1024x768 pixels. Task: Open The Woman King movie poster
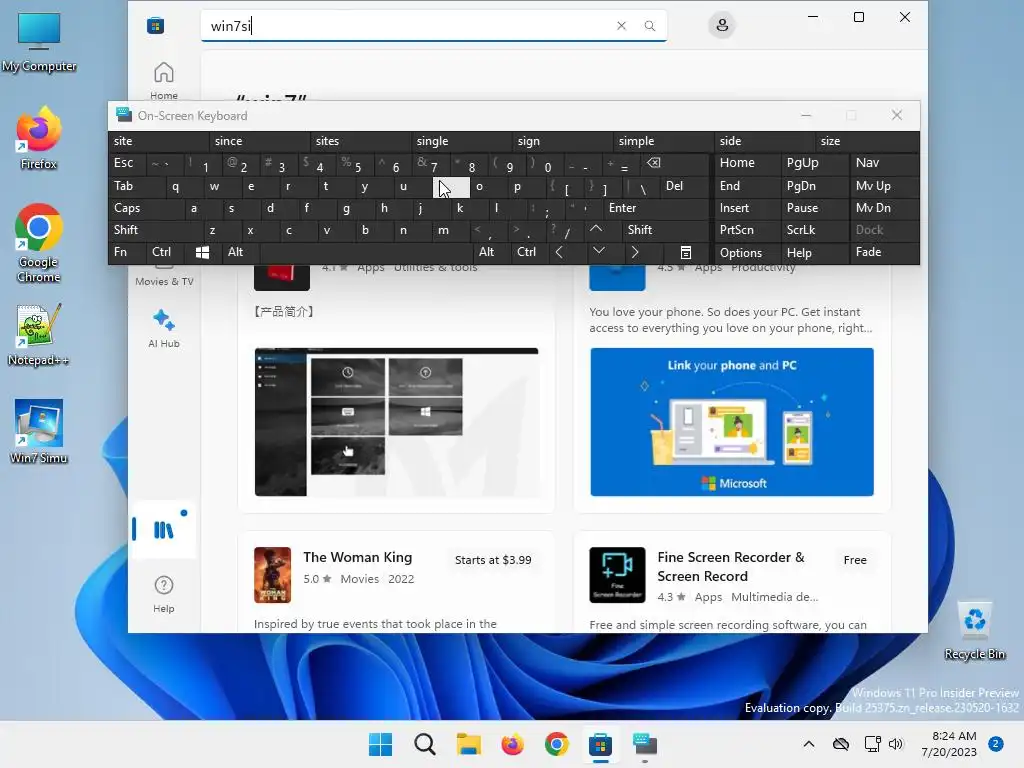pyautogui.click(x=272, y=575)
